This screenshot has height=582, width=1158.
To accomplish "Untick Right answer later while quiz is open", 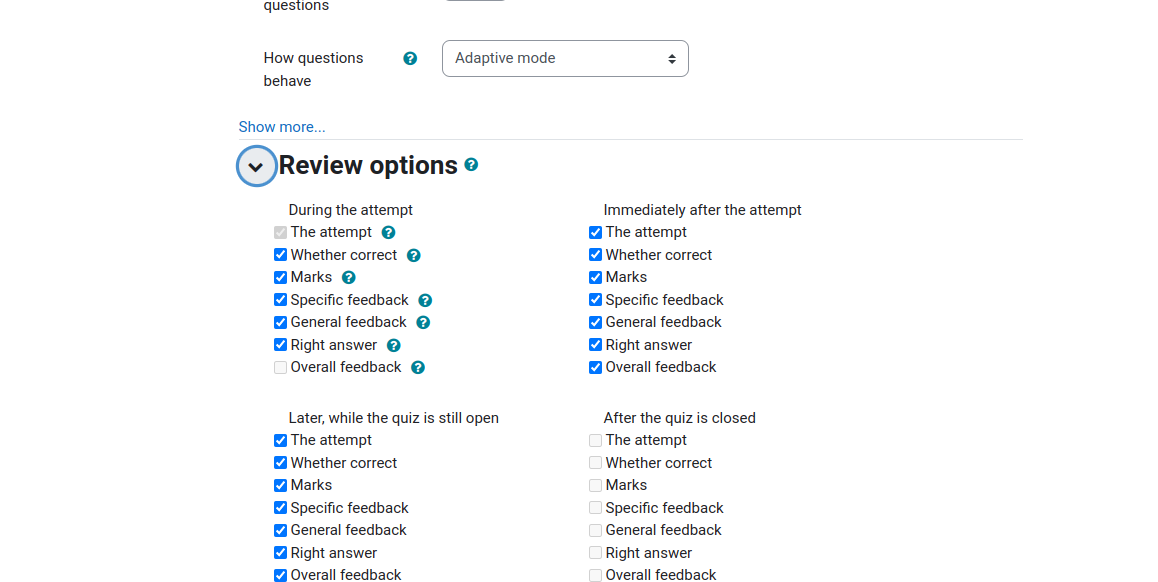I will 281,553.
